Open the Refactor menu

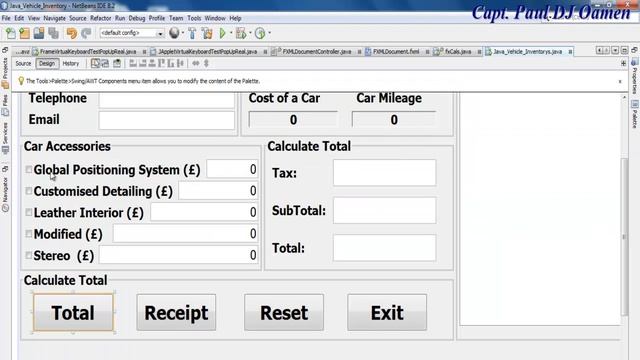pyautogui.click(x=100, y=18)
